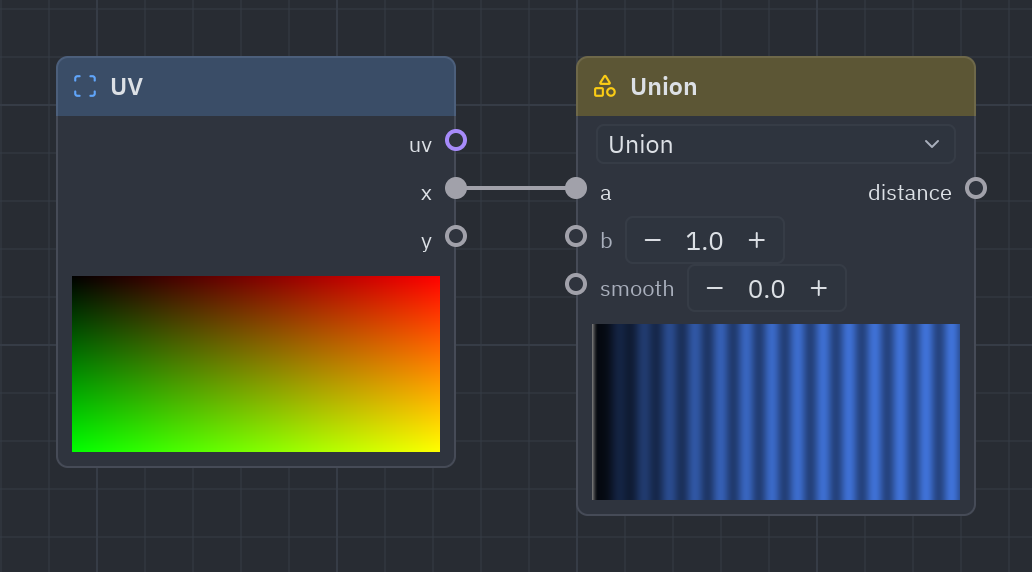Increase the smooth value with plus button

point(819,288)
